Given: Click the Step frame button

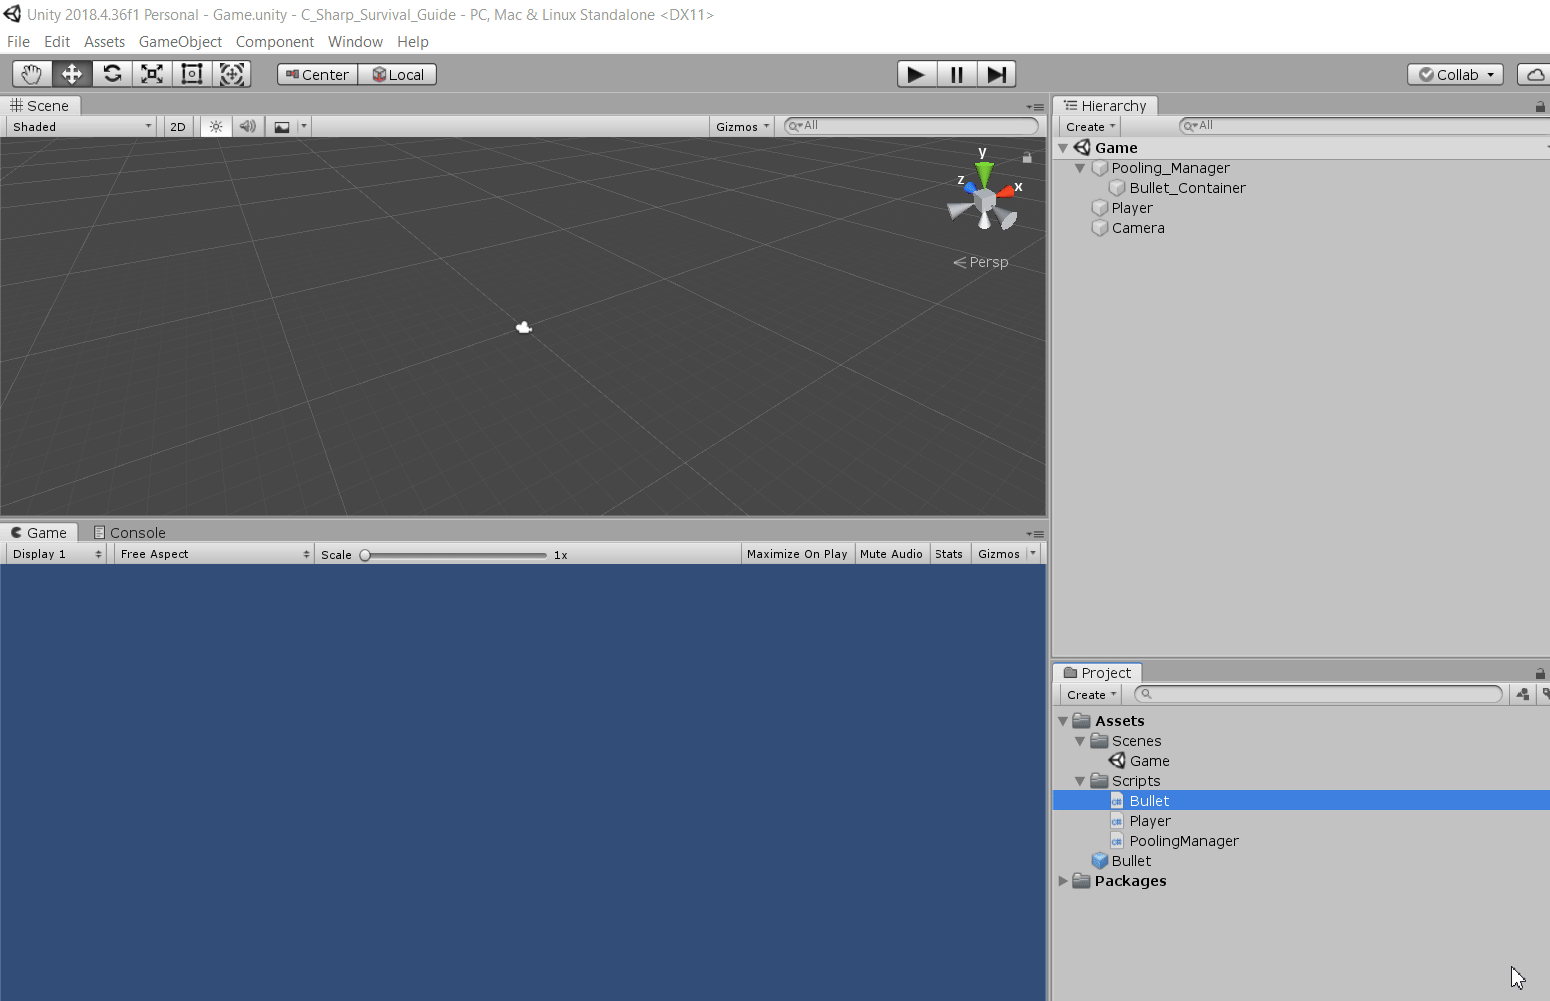Looking at the screenshot, I should tap(996, 74).
